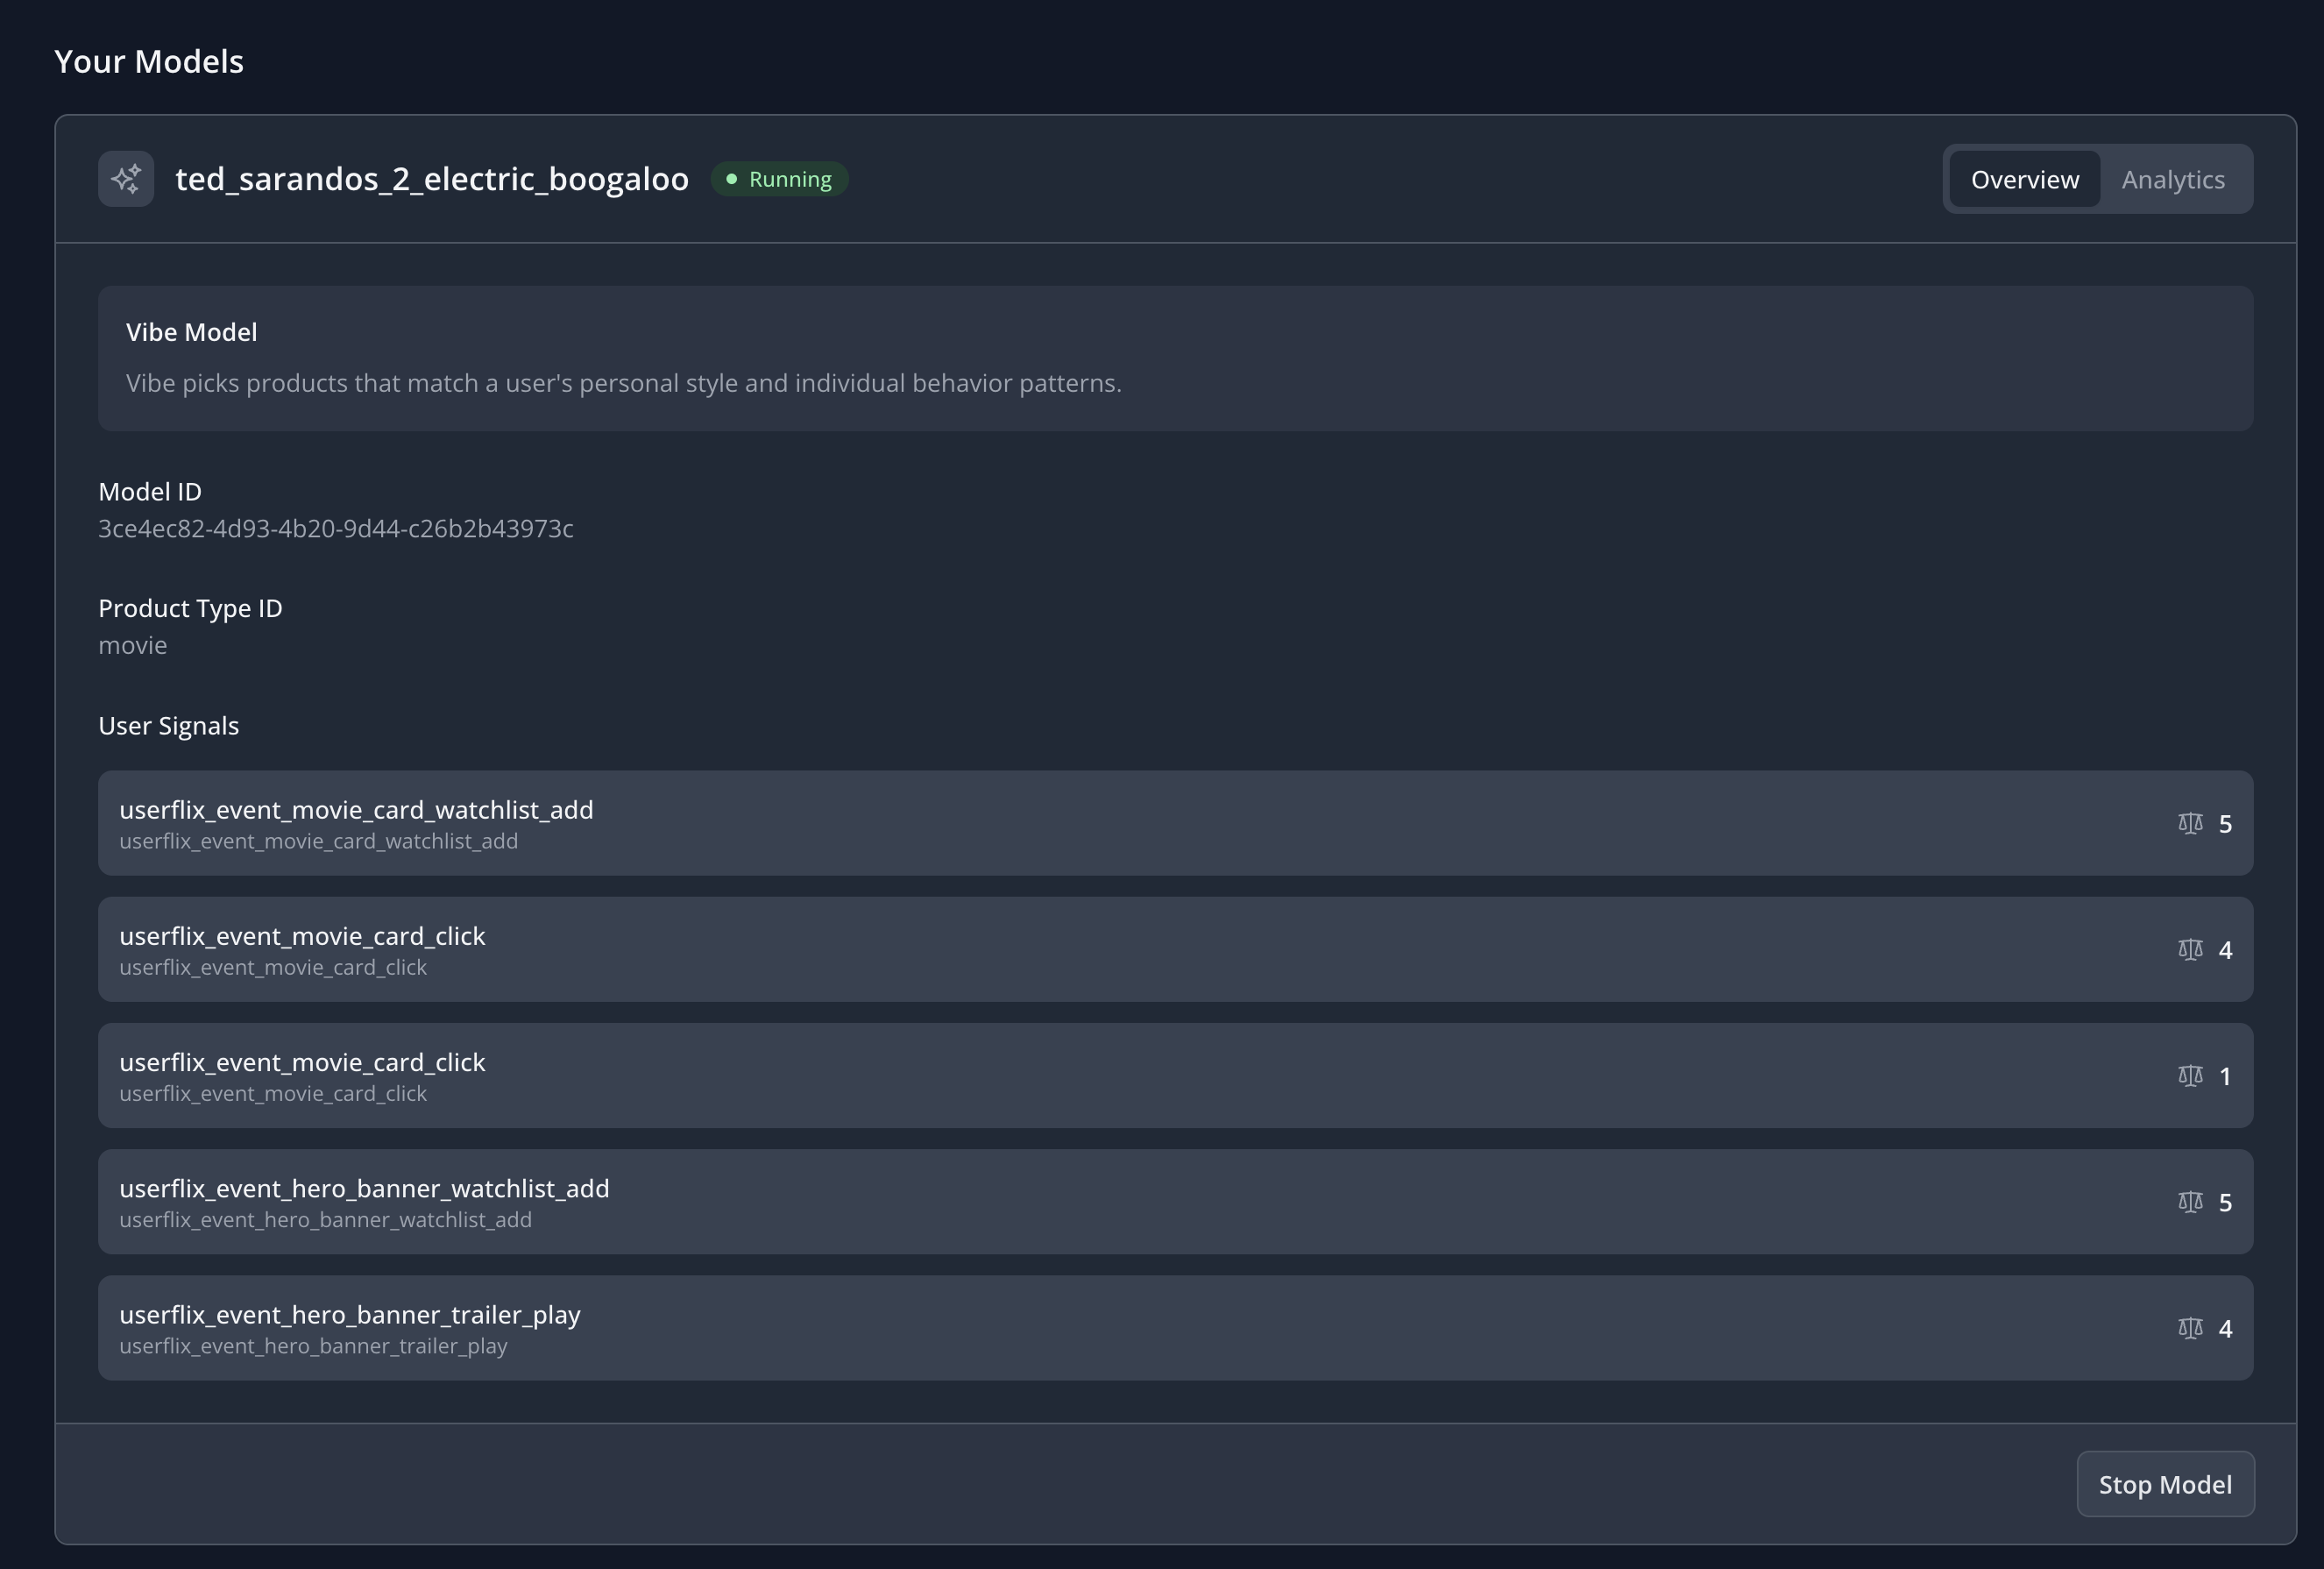Click the Product Type ID label
The height and width of the screenshot is (1569, 2324).
(190, 608)
